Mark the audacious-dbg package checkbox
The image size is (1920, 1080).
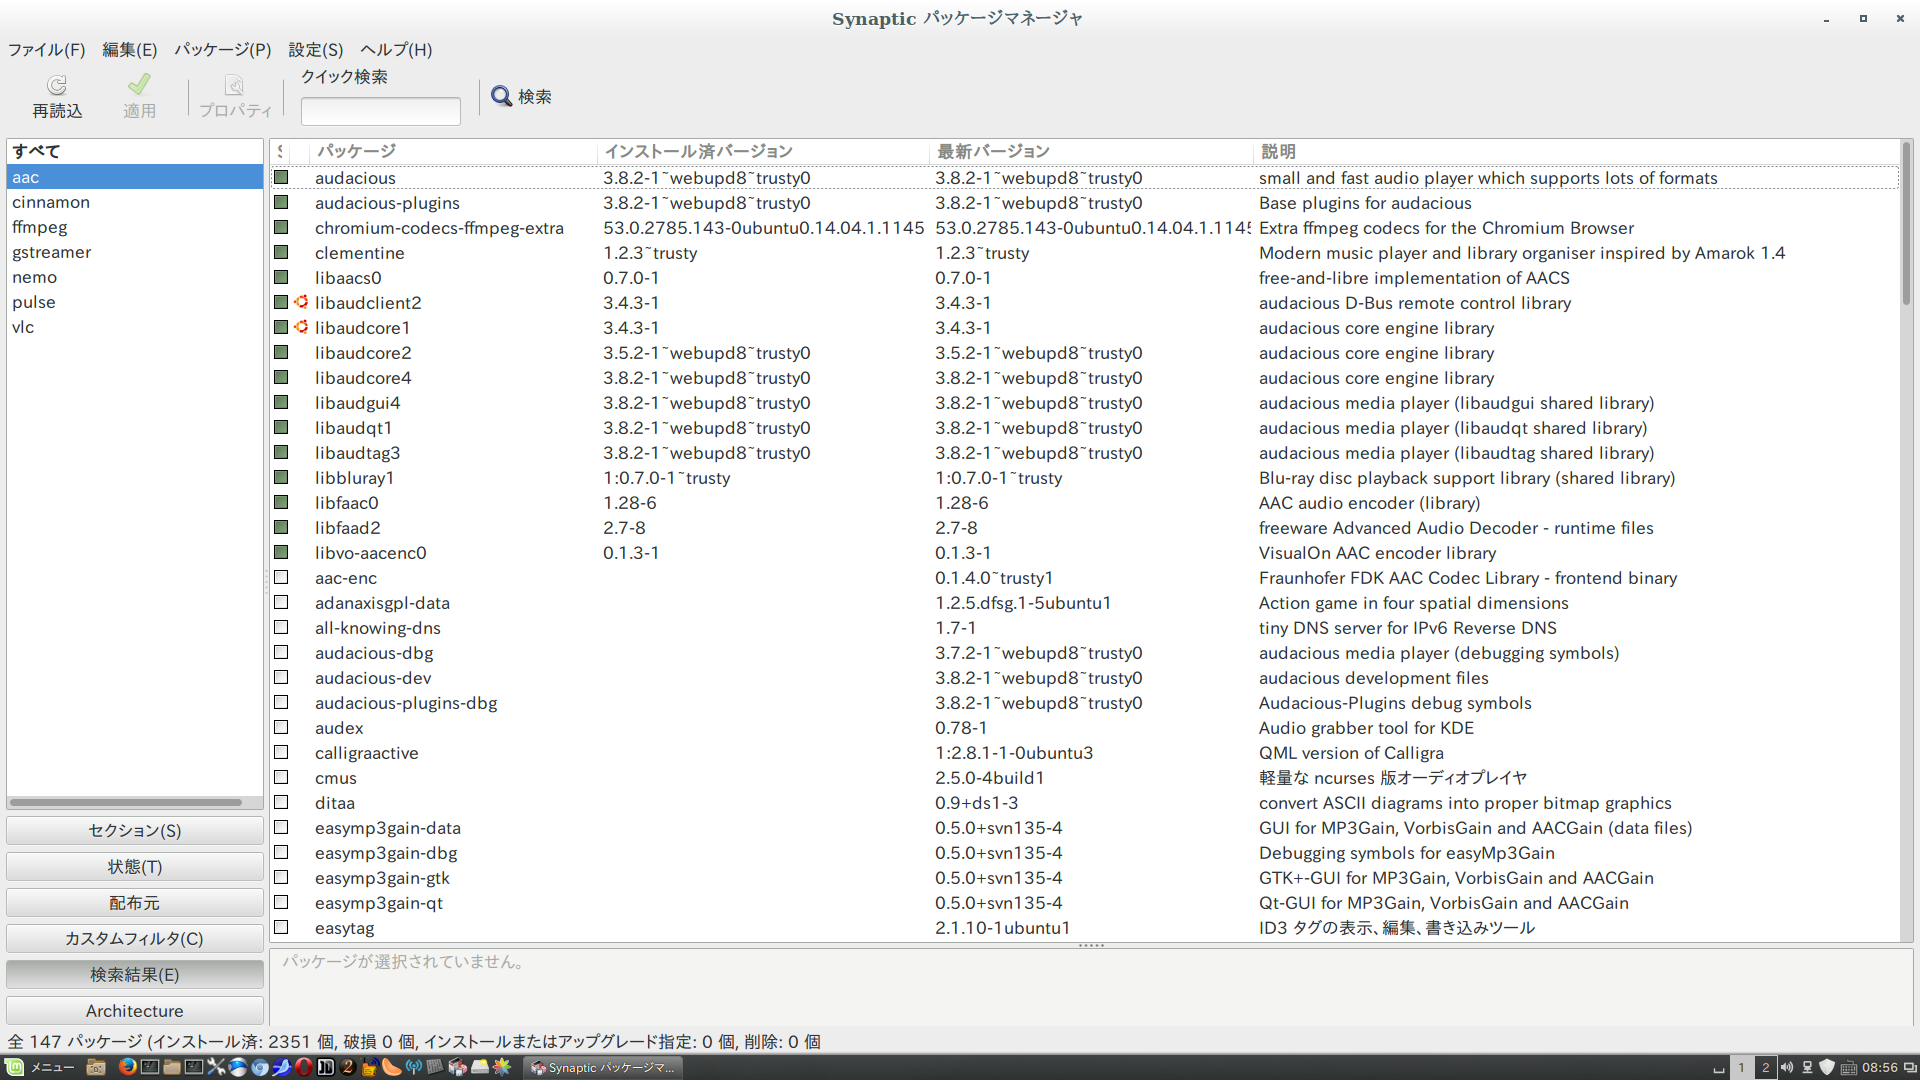281,652
